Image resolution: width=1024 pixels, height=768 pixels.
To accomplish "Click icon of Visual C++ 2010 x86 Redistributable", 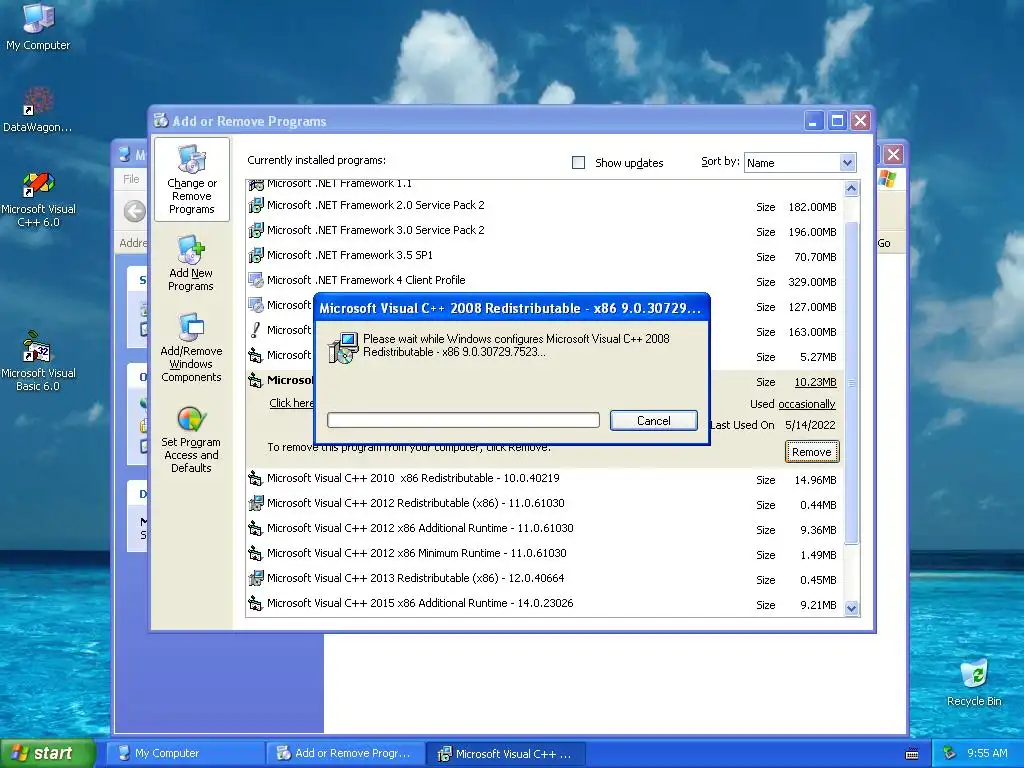I will (256, 479).
